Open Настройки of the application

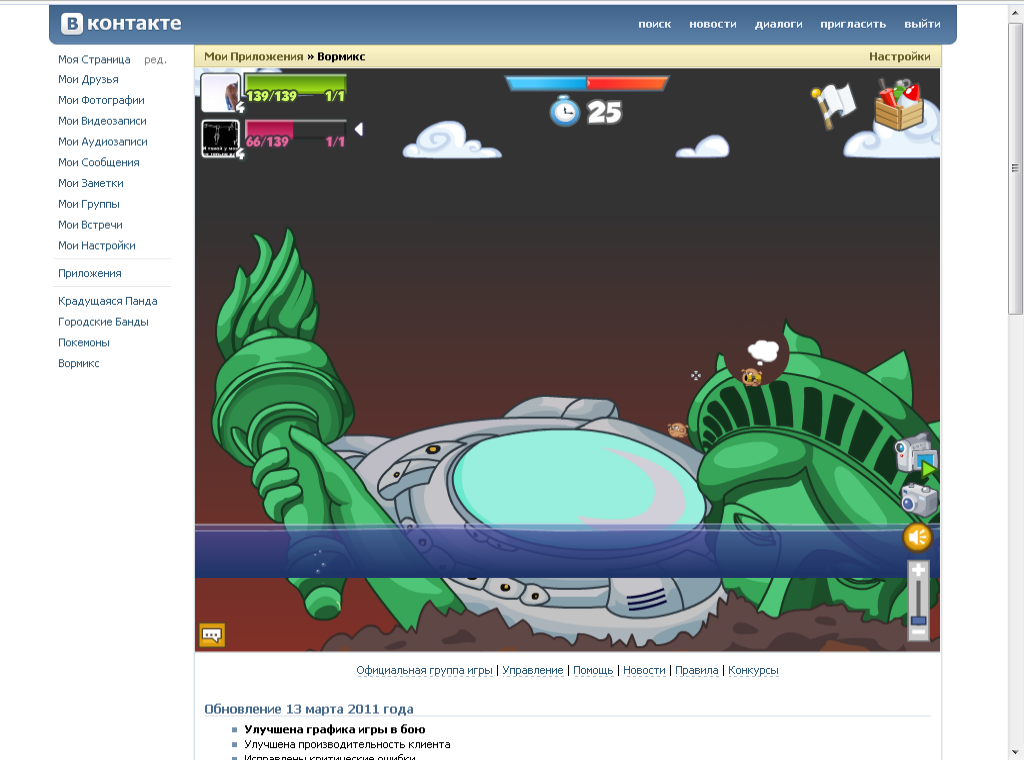coord(899,57)
